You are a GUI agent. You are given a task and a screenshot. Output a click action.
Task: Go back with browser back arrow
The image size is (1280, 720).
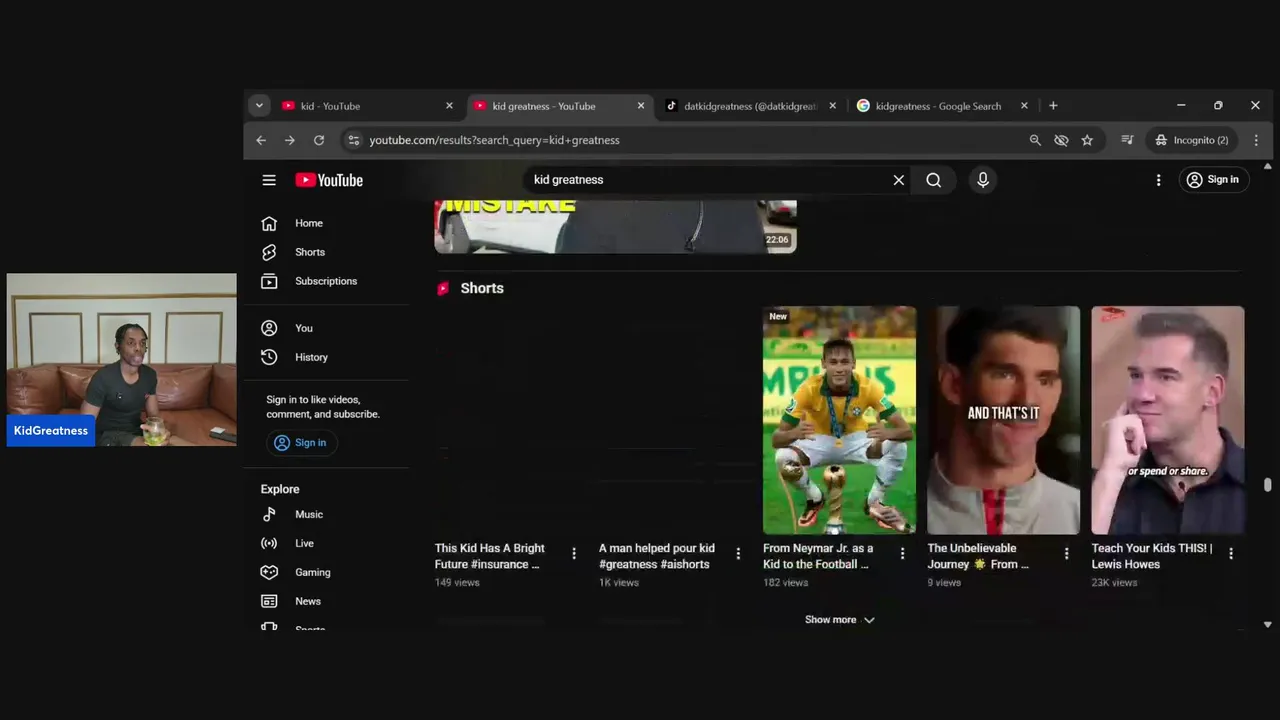pos(261,141)
